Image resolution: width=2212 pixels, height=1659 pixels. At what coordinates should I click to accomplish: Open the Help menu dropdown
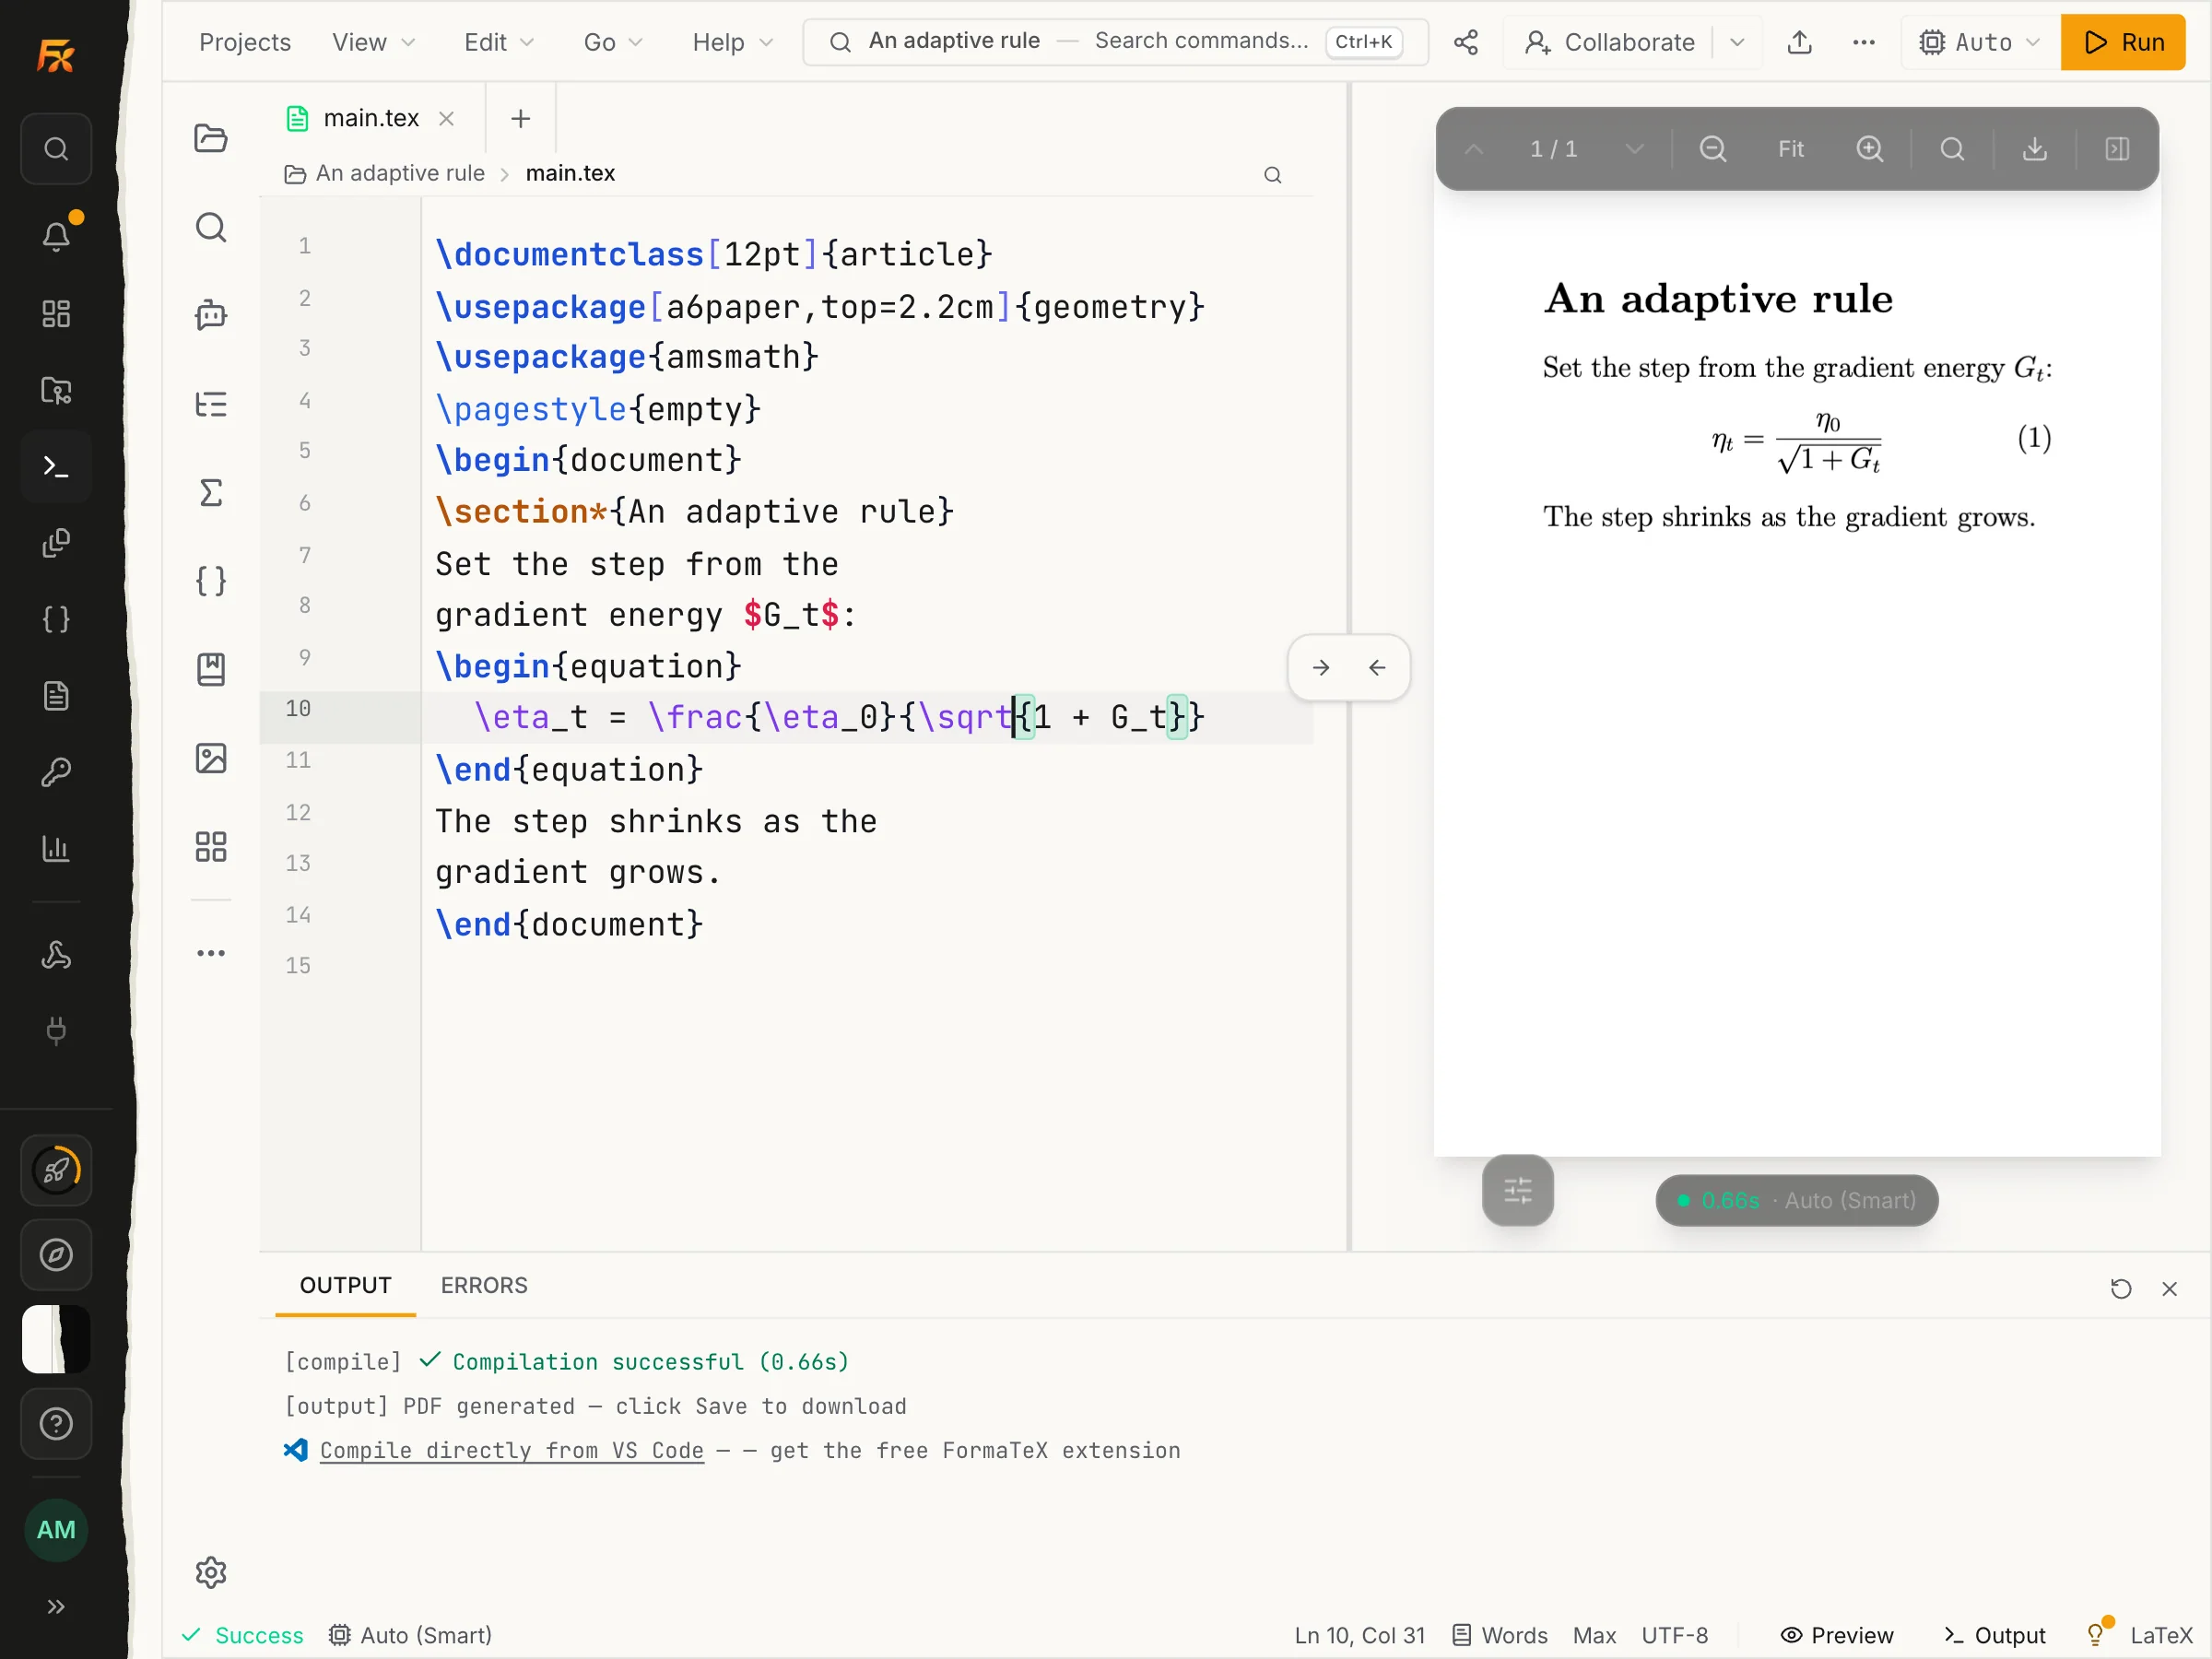732,42
